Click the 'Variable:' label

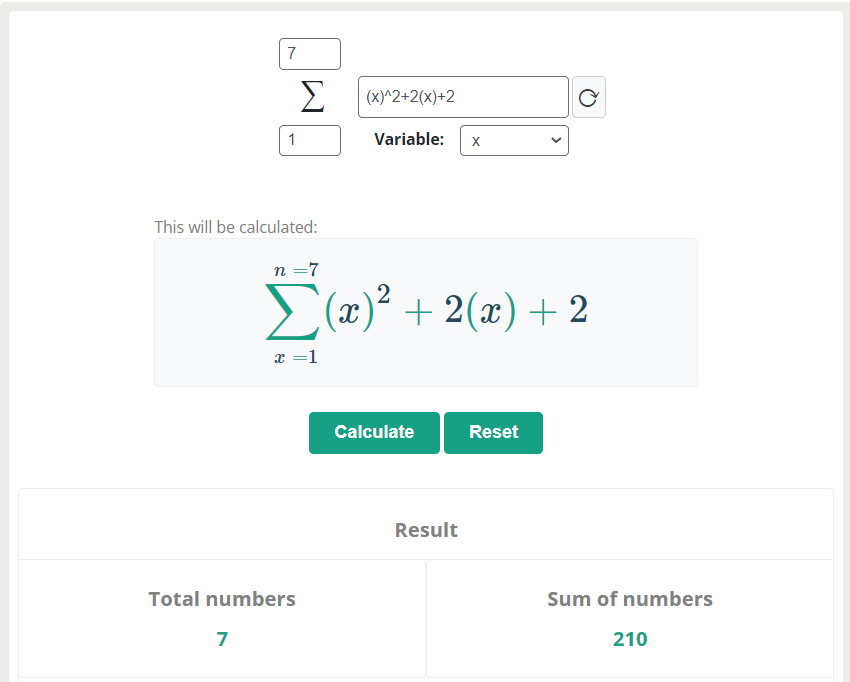point(409,140)
